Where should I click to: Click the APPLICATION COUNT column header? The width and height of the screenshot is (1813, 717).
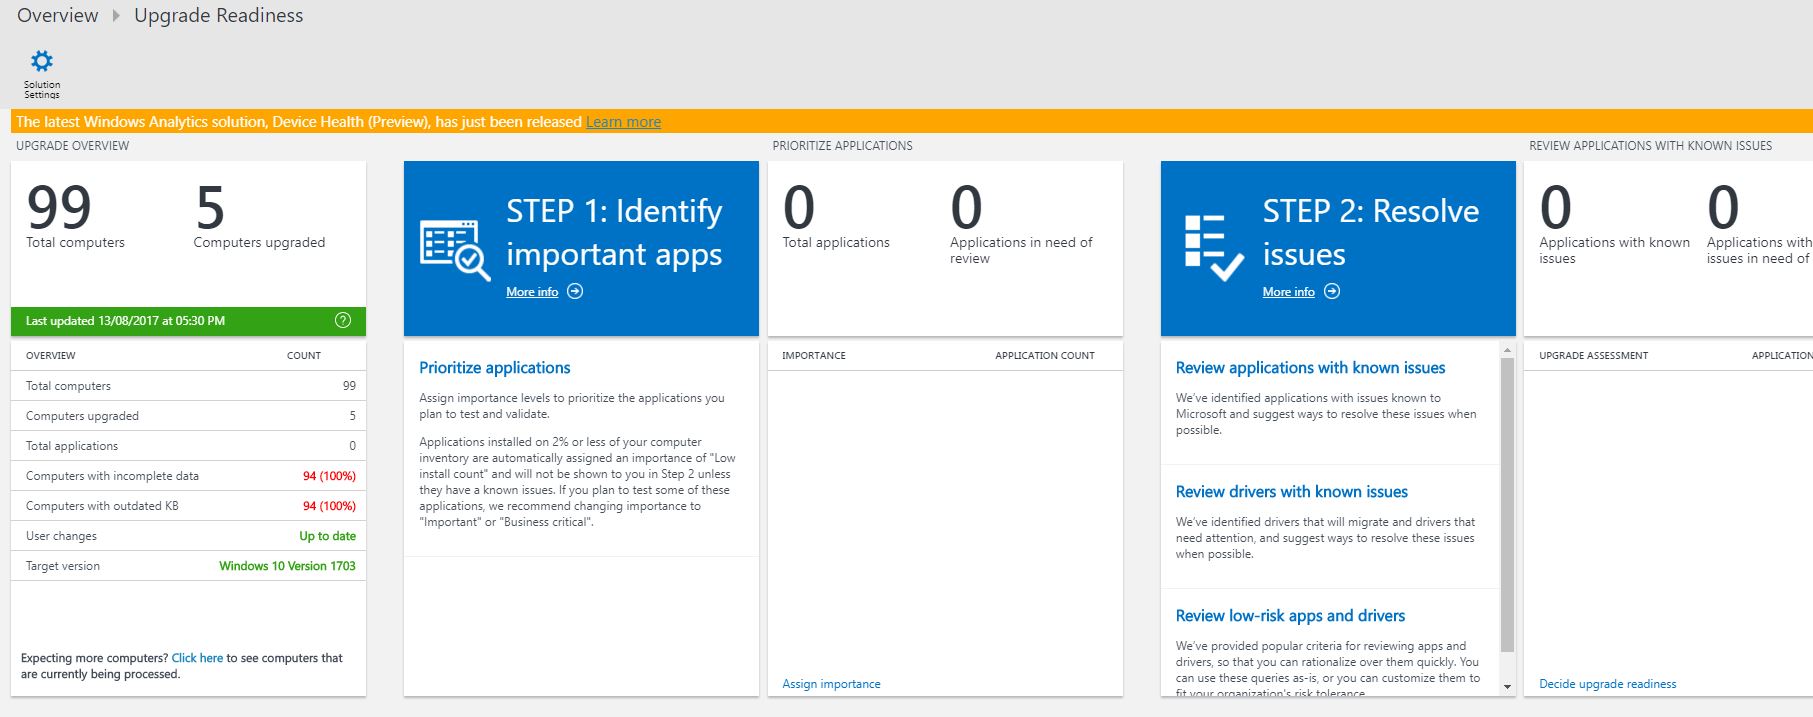[x=1045, y=356]
